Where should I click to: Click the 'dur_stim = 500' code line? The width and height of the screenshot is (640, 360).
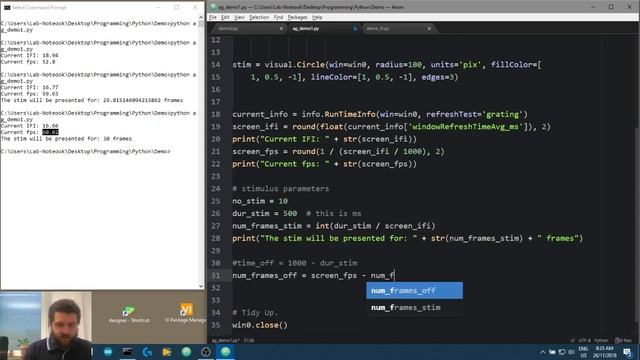(265, 213)
